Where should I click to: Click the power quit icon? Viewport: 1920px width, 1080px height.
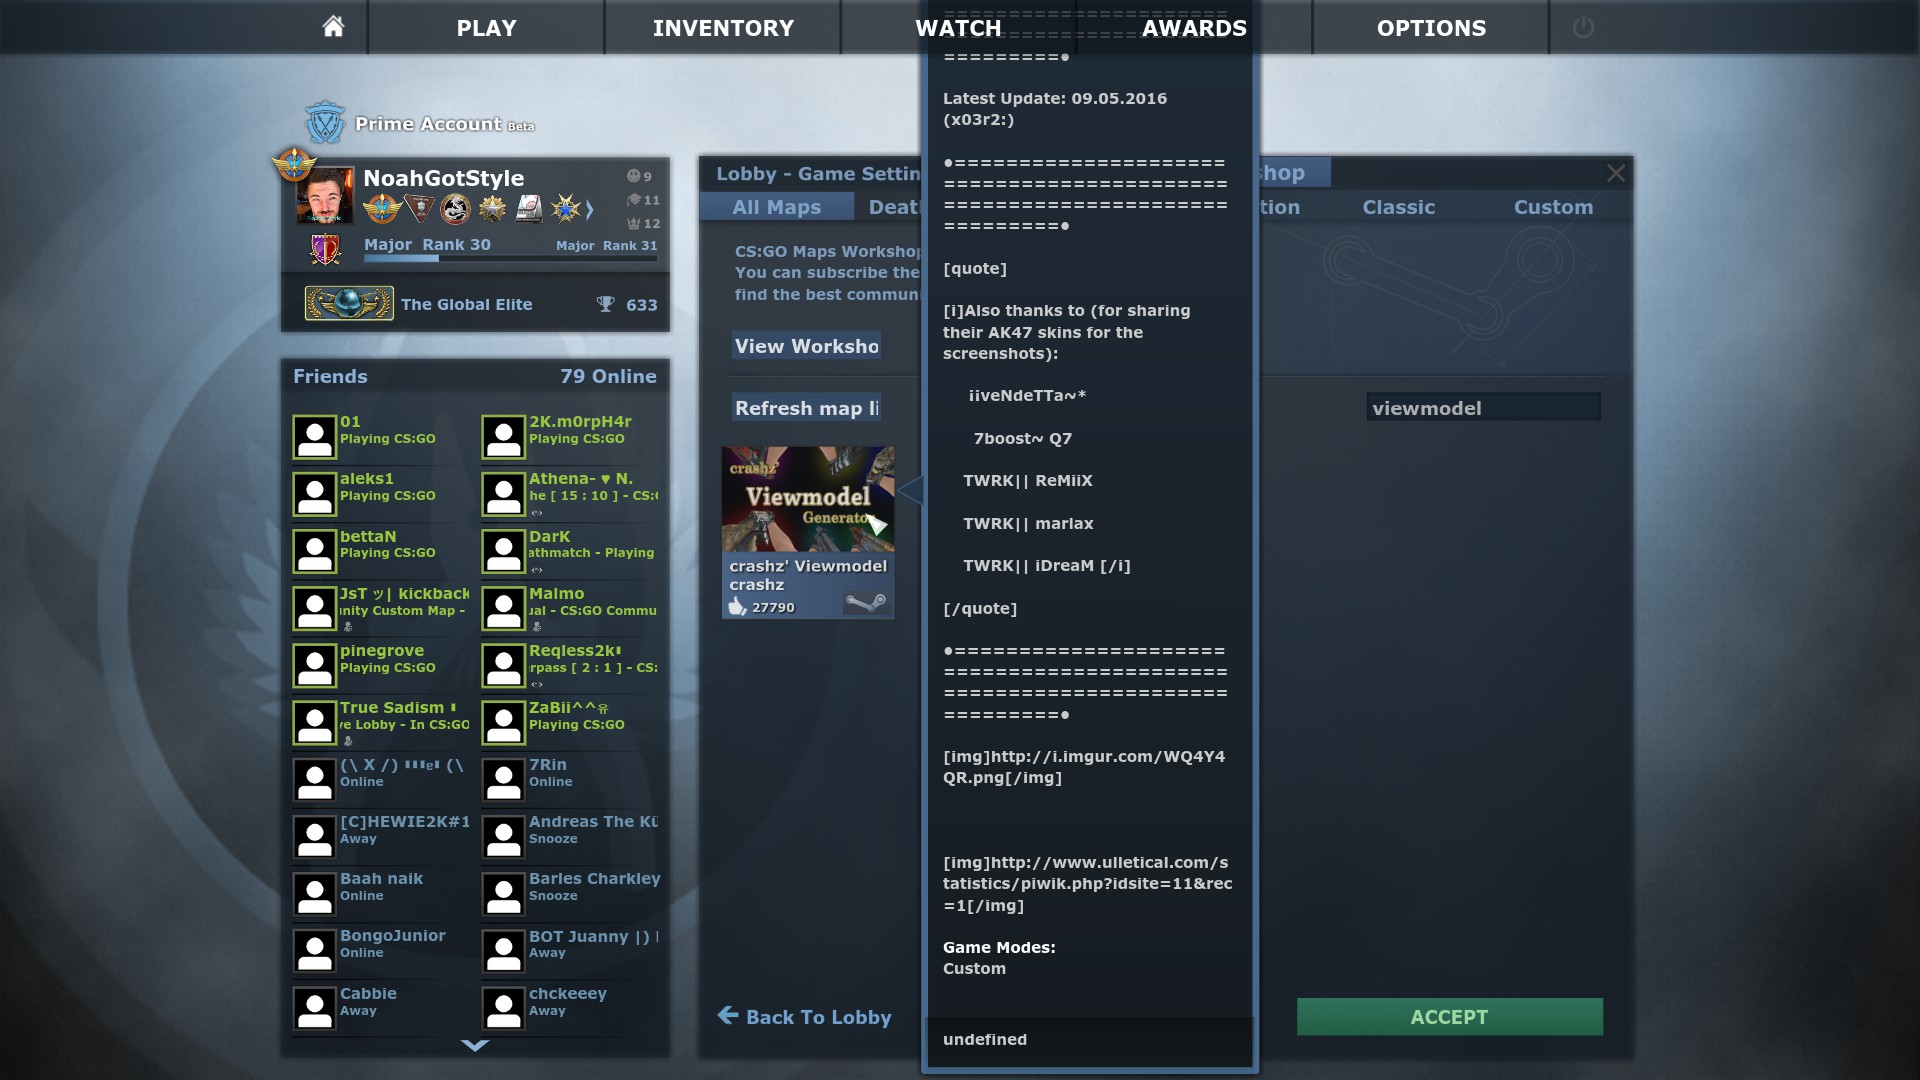click(1583, 28)
